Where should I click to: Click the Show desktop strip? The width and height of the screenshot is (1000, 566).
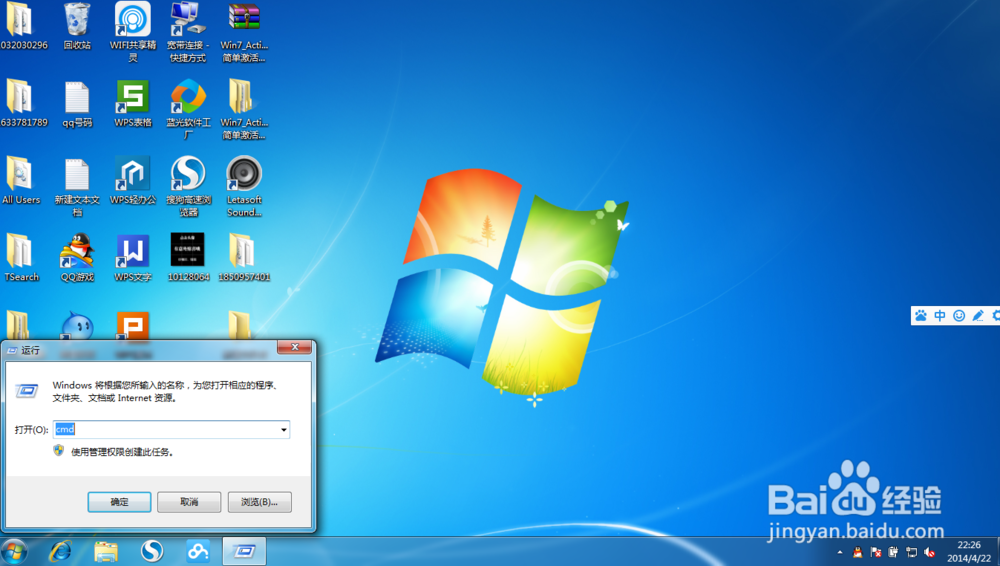pos(997,551)
